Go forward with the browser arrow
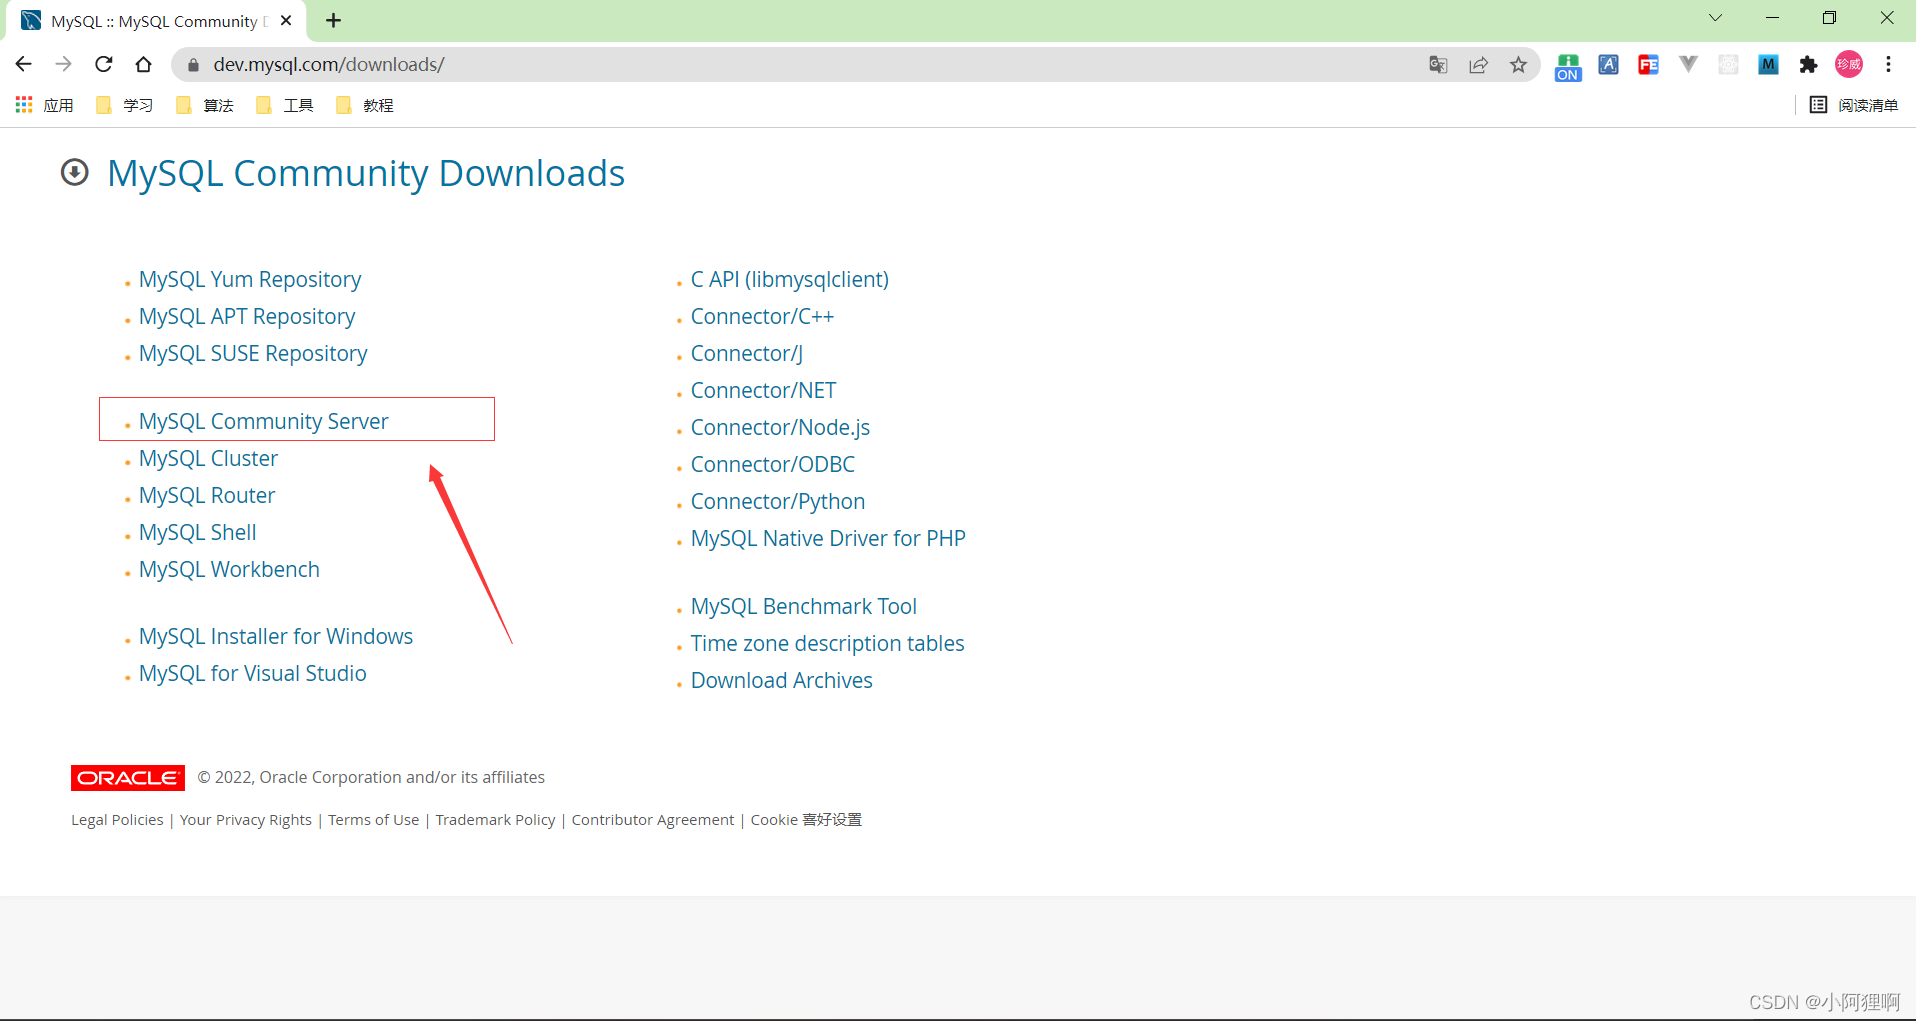Screen dimensions: 1916x1021 (x=64, y=64)
